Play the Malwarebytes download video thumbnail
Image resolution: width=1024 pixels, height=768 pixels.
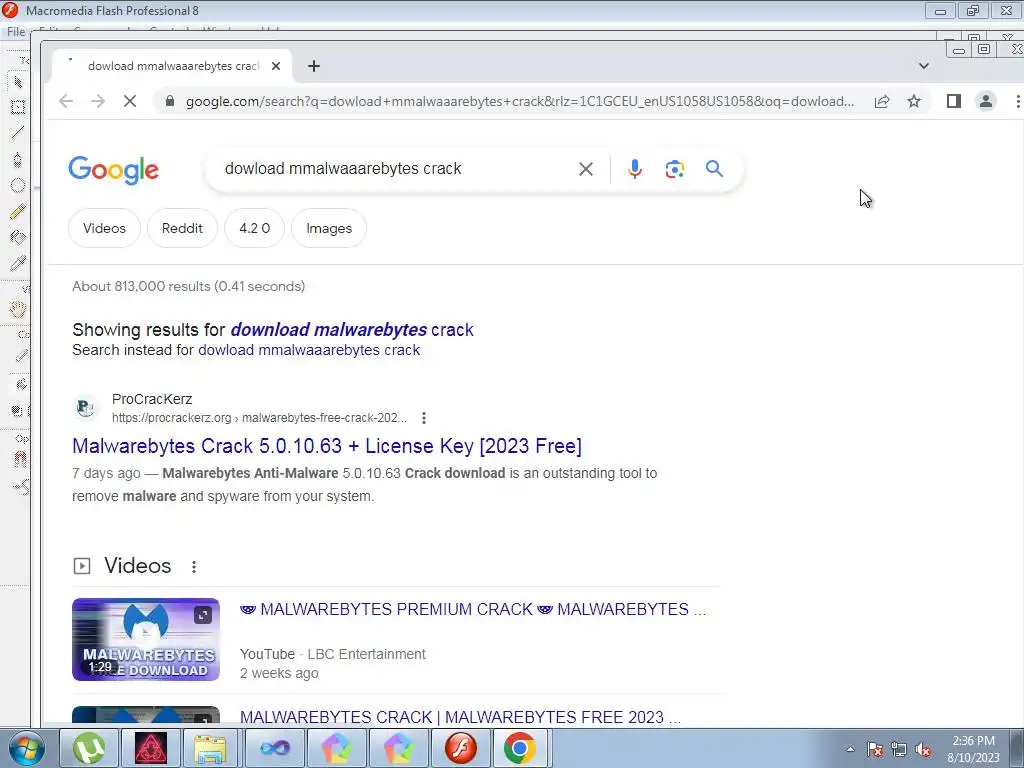click(146, 639)
